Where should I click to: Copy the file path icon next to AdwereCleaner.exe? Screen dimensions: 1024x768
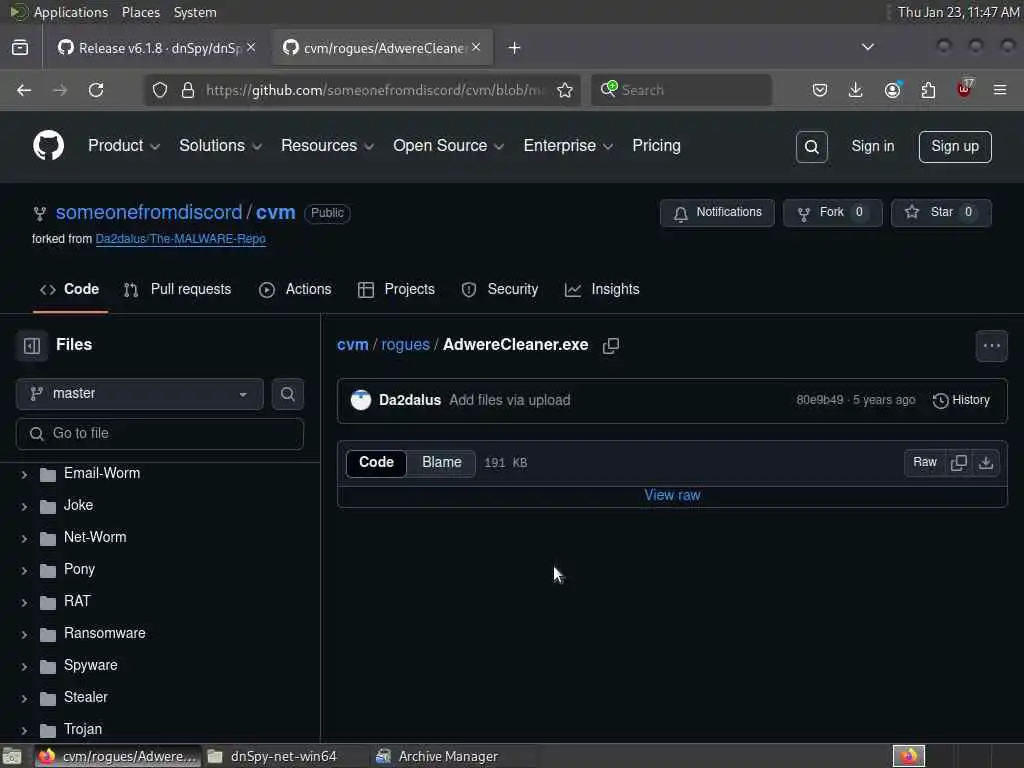click(611, 345)
